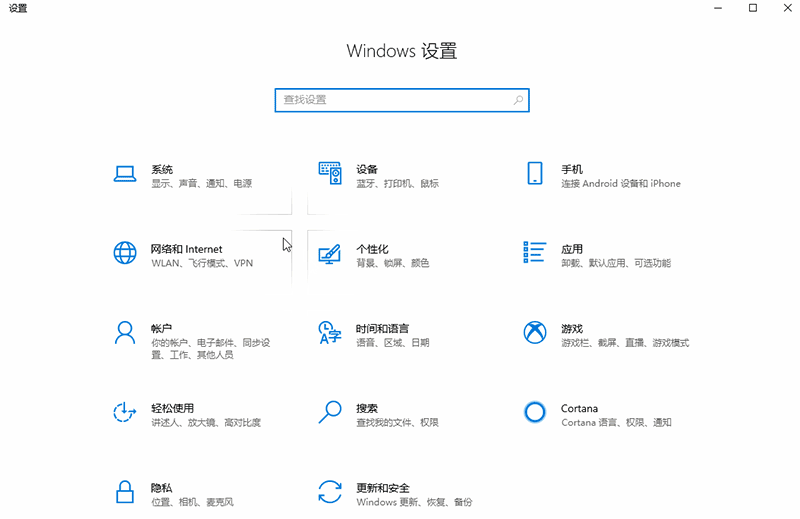Click 讲述人、放大镜、高对比度 description
800x519 pixels.
pos(206,423)
